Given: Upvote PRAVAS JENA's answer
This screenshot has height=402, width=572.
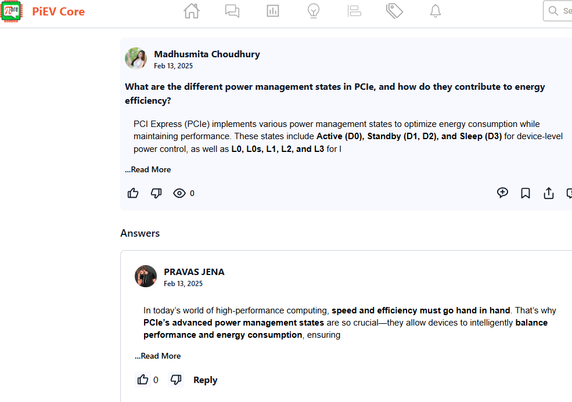Looking at the screenshot, I should click(143, 380).
